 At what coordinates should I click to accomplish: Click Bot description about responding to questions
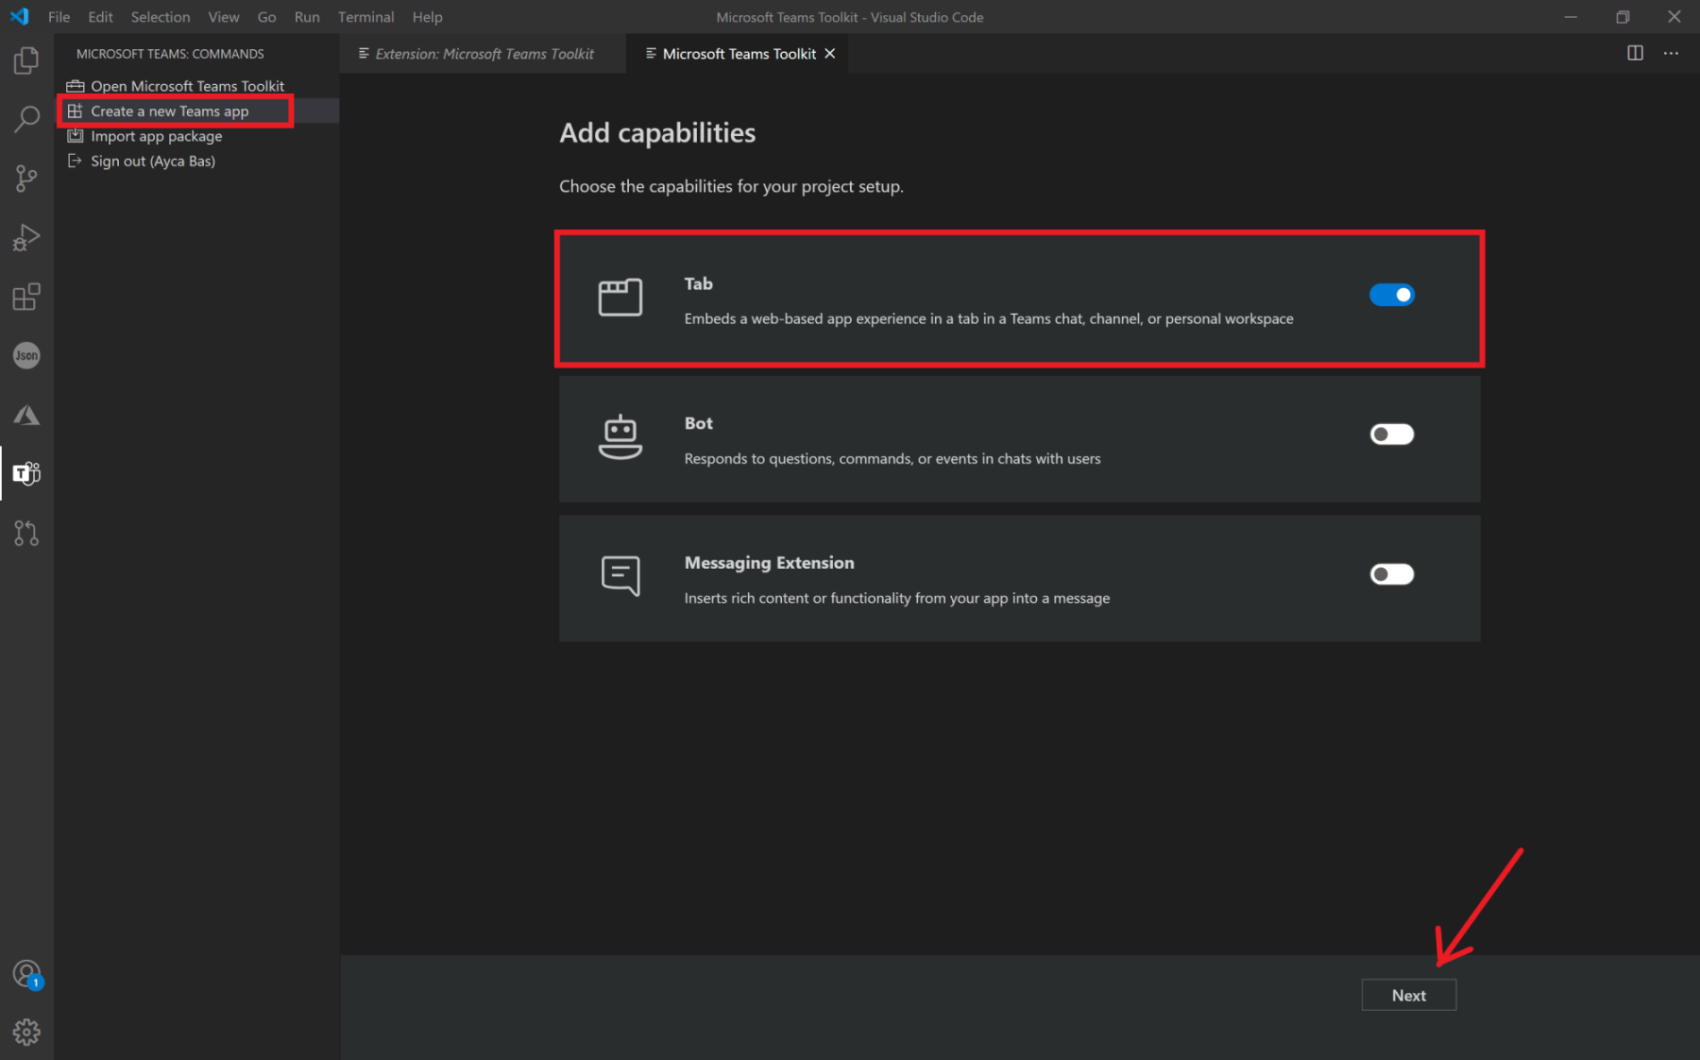[892, 459]
